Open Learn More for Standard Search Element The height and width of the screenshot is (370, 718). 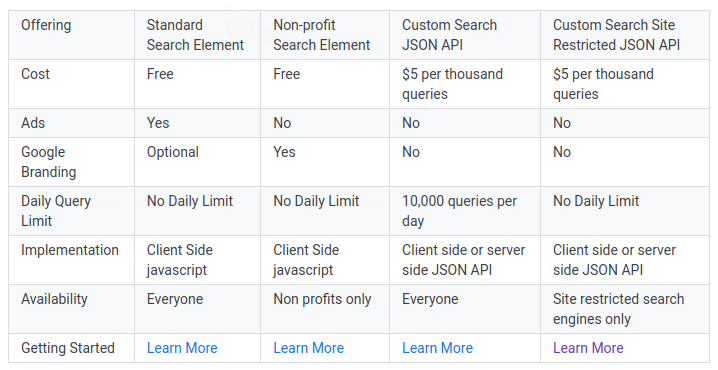point(182,348)
